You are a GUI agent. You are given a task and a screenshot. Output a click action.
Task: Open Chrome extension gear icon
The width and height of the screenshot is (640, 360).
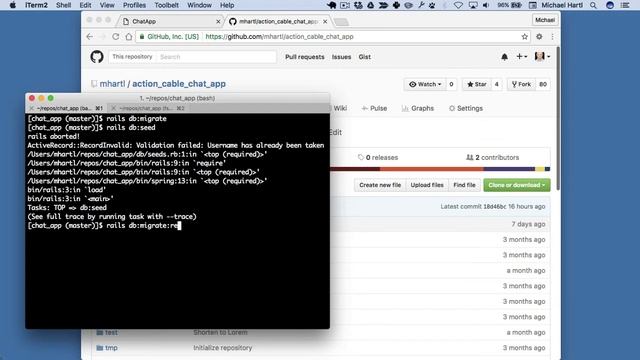[x=539, y=37]
